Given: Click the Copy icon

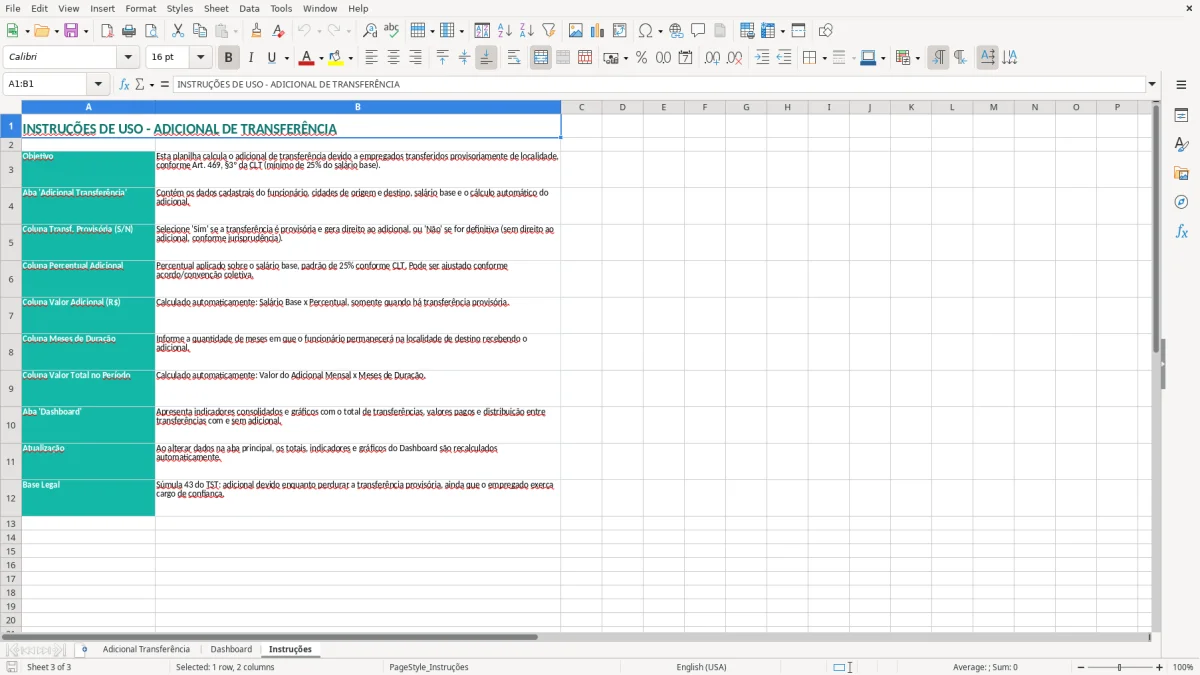Looking at the screenshot, I should (200, 31).
